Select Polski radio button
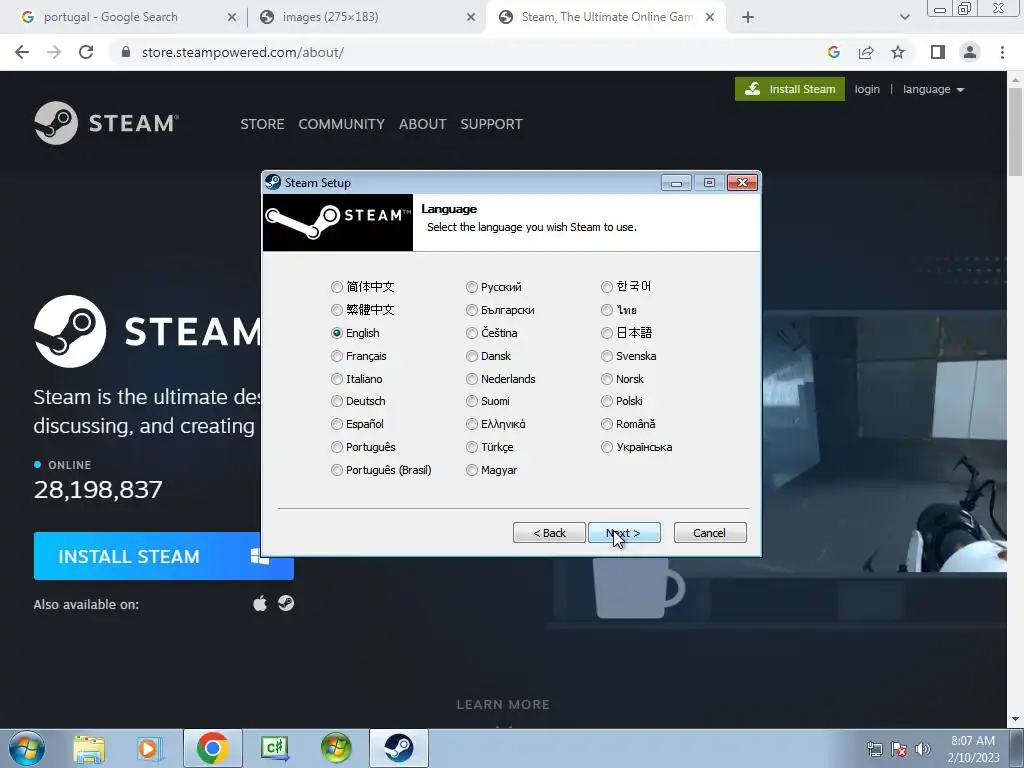The height and width of the screenshot is (768, 1024). coord(607,401)
